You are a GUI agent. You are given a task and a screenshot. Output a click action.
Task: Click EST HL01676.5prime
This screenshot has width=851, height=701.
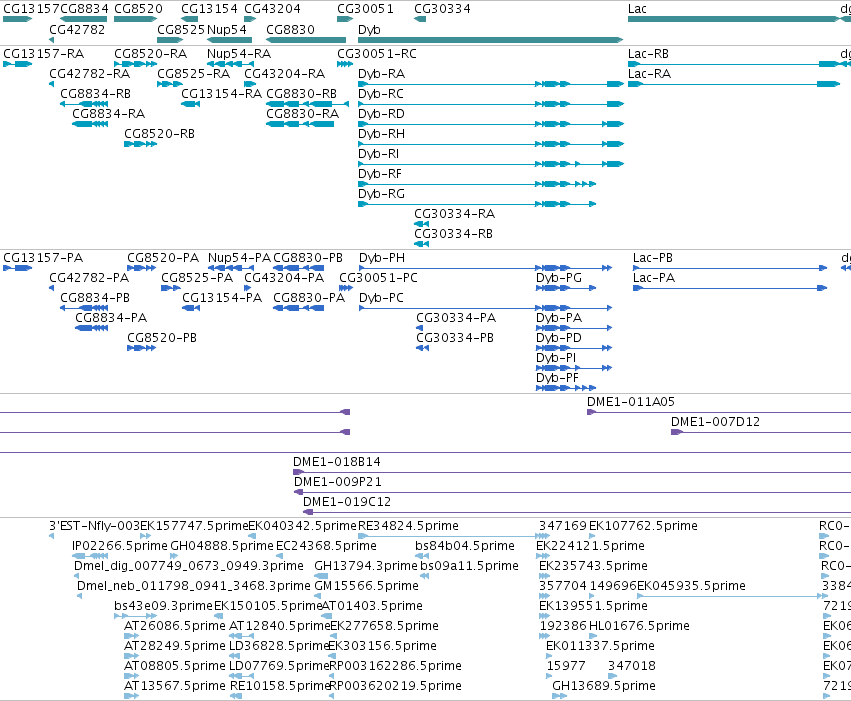click(639, 626)
